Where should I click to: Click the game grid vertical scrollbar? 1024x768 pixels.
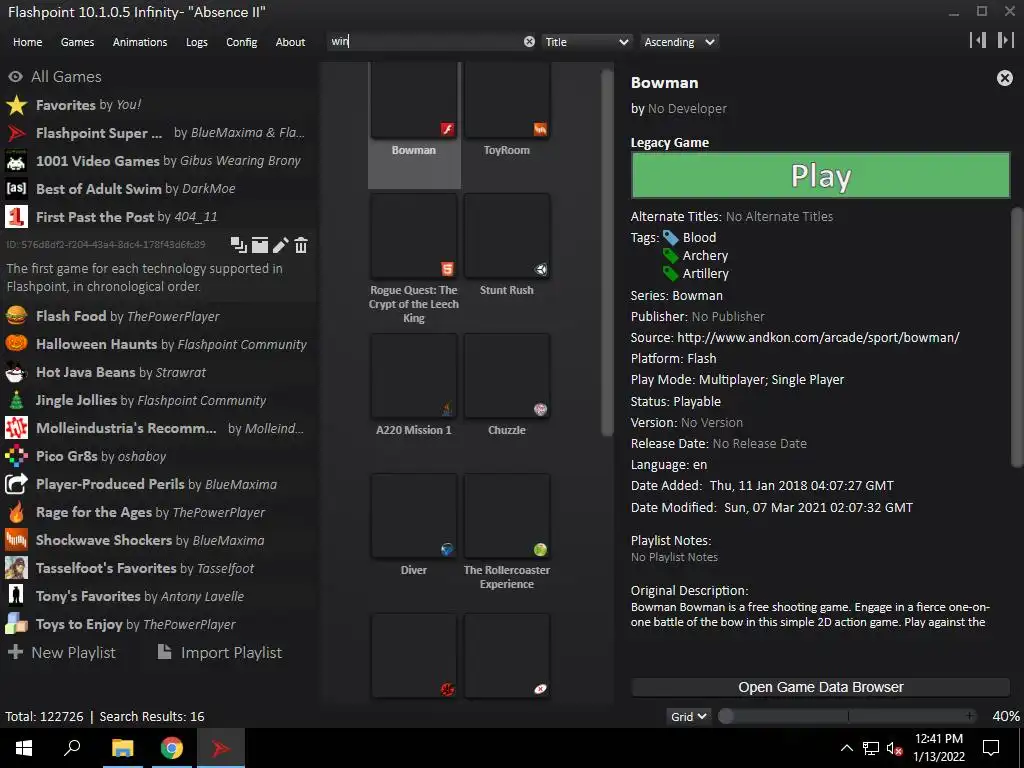[607, 251]
